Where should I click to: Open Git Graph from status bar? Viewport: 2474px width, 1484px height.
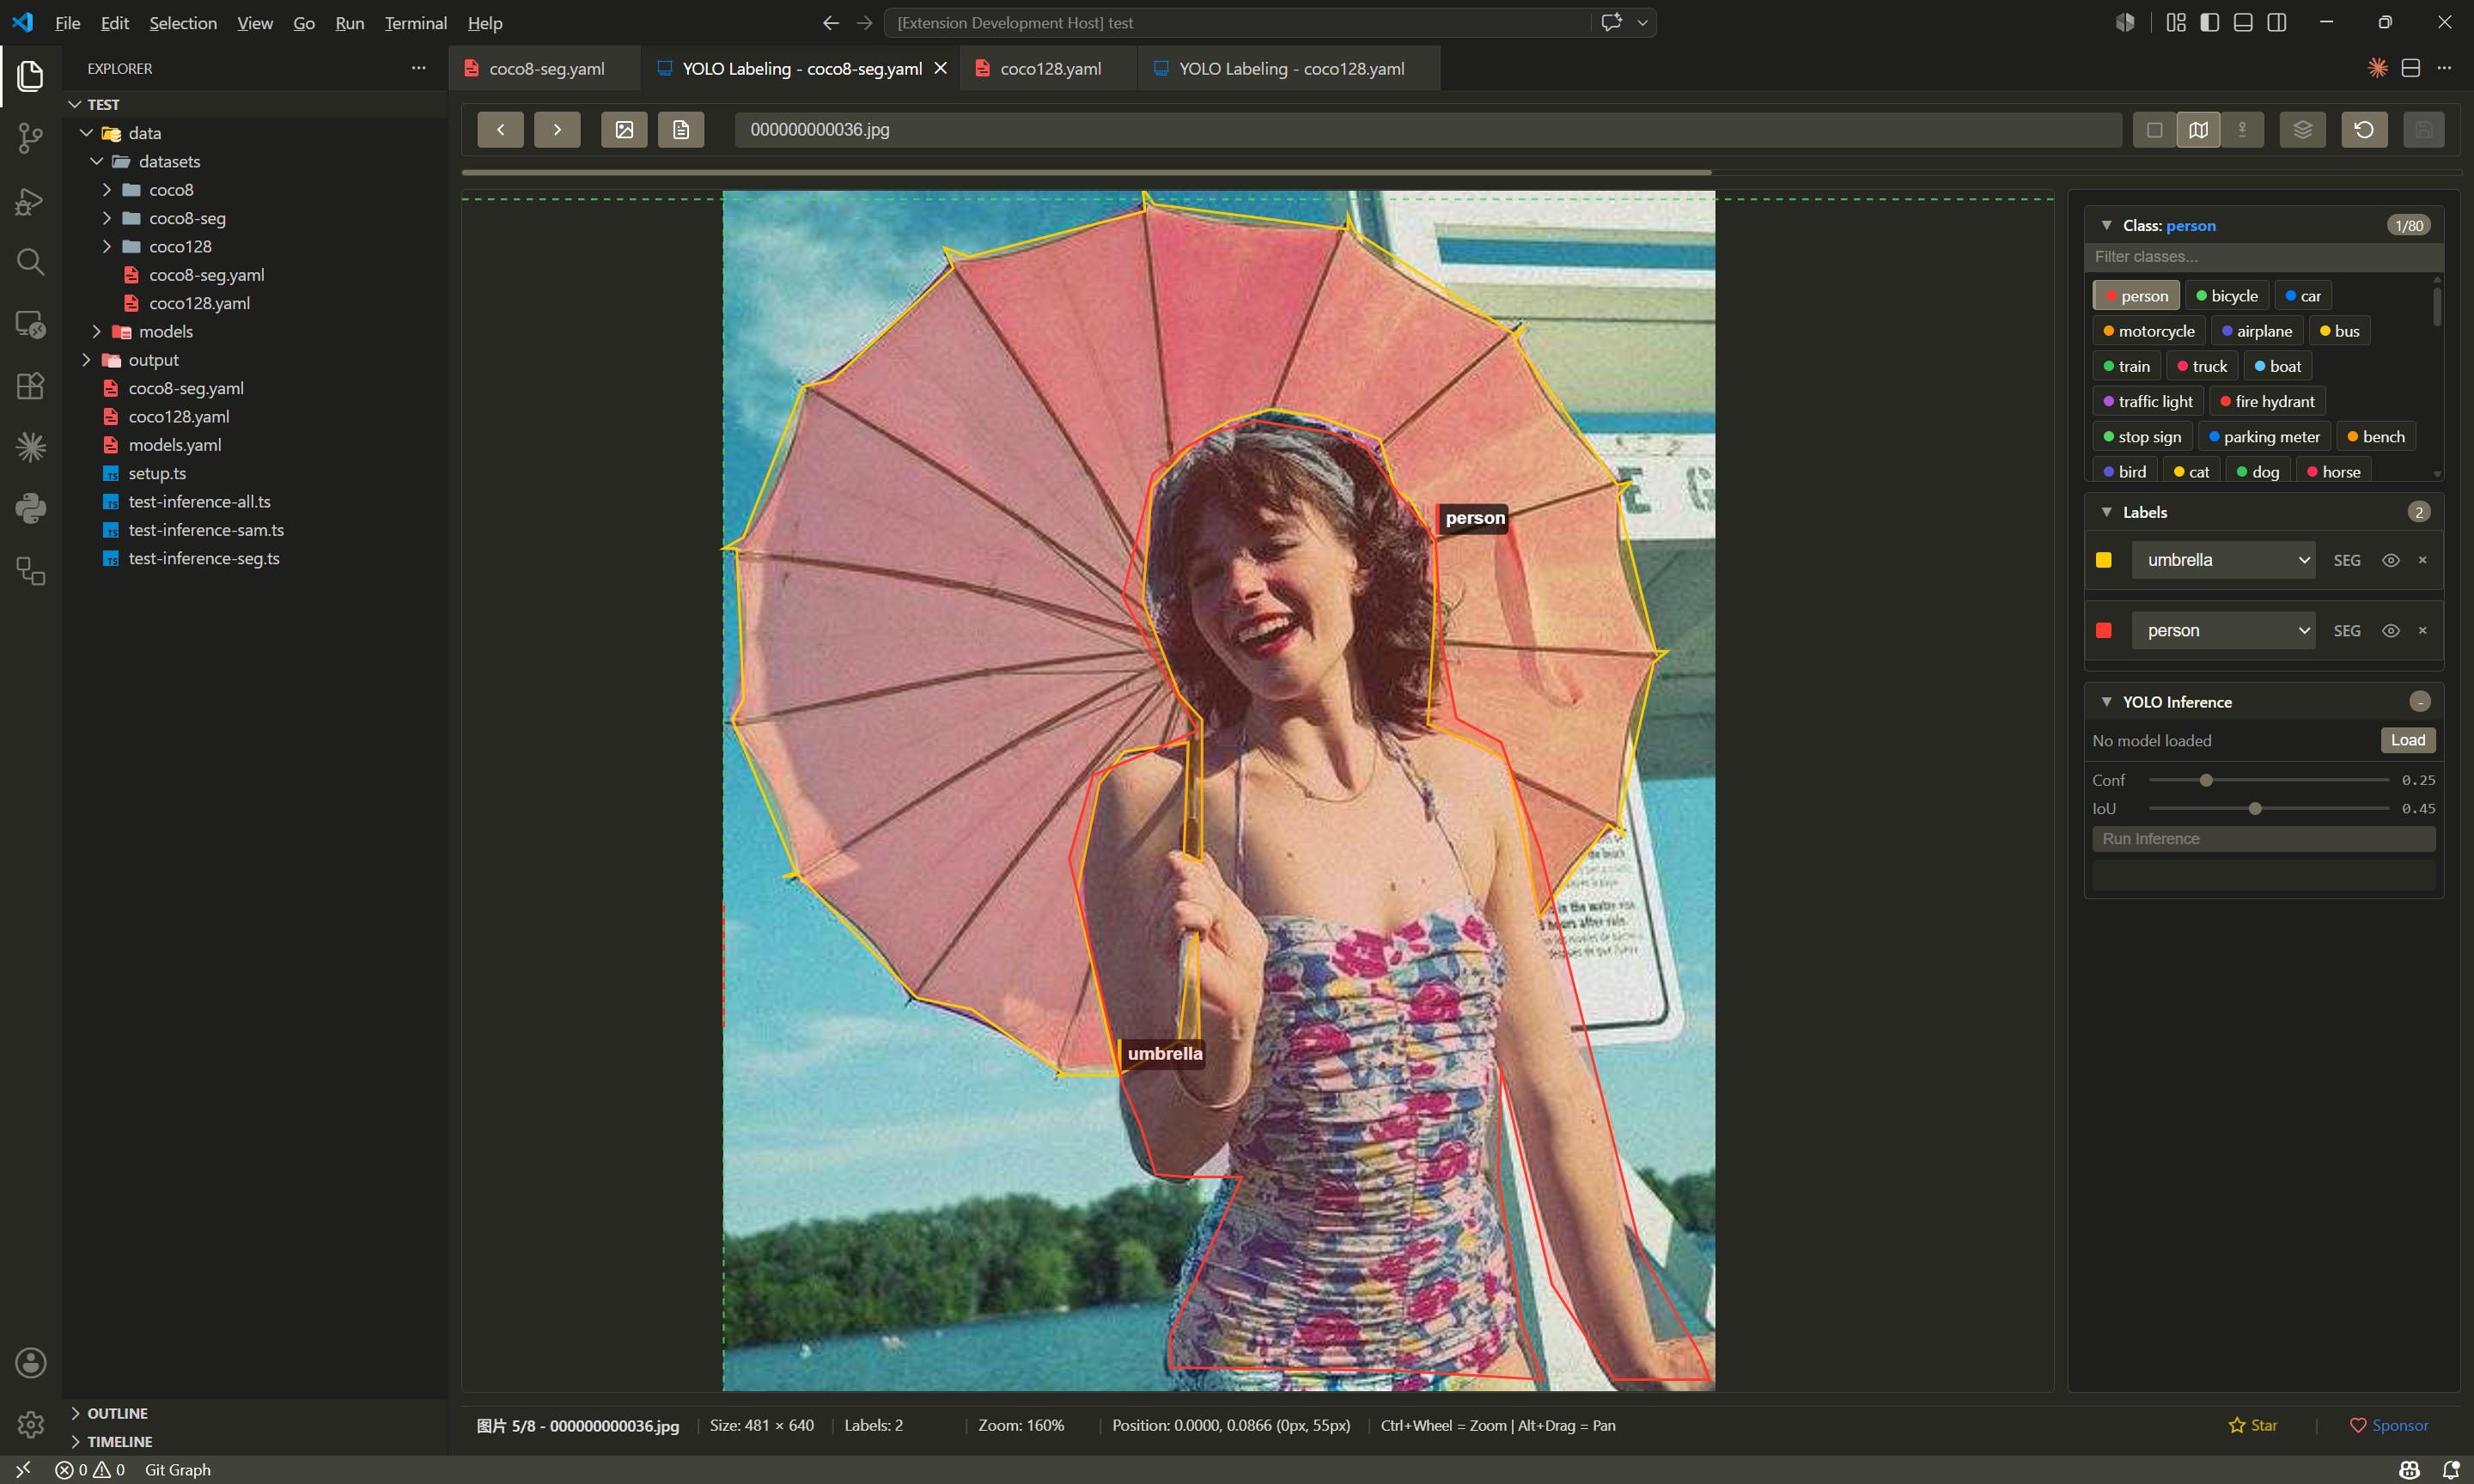click(177, 1470)
